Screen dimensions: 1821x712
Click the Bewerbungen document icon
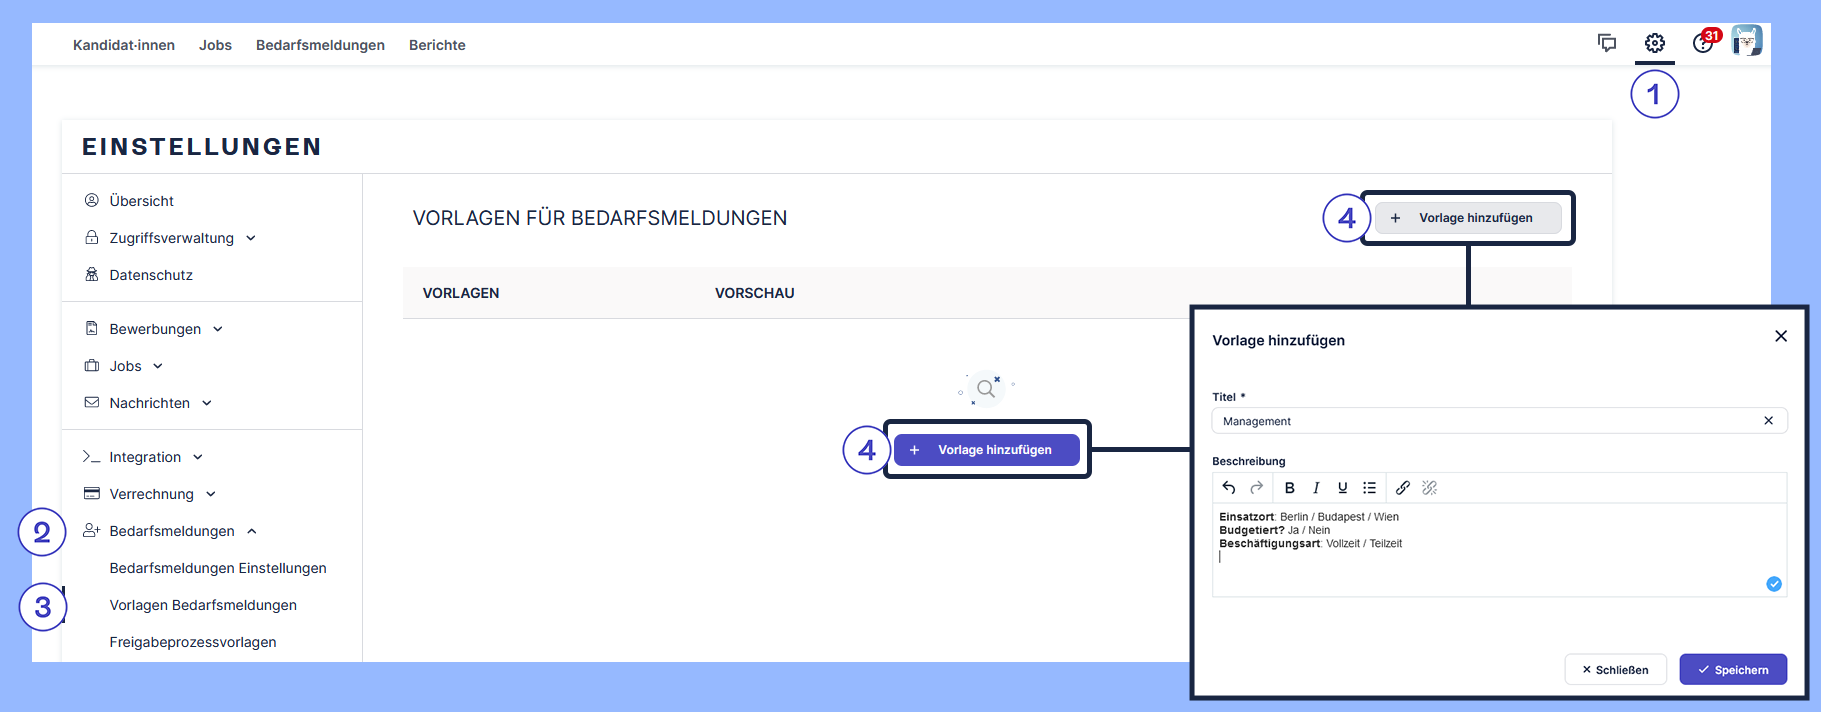pyautogui.click(x=92, y=328)
